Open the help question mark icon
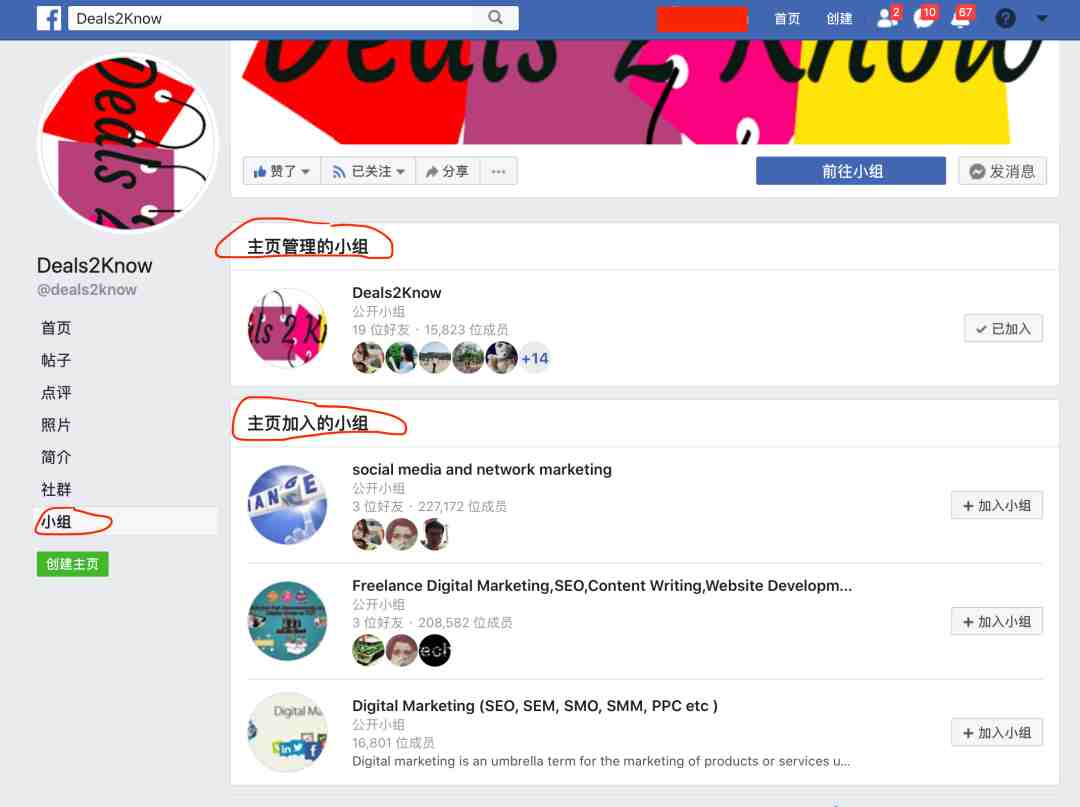This screenshot has height=807, width=1080. click(x=1005, y=19)
